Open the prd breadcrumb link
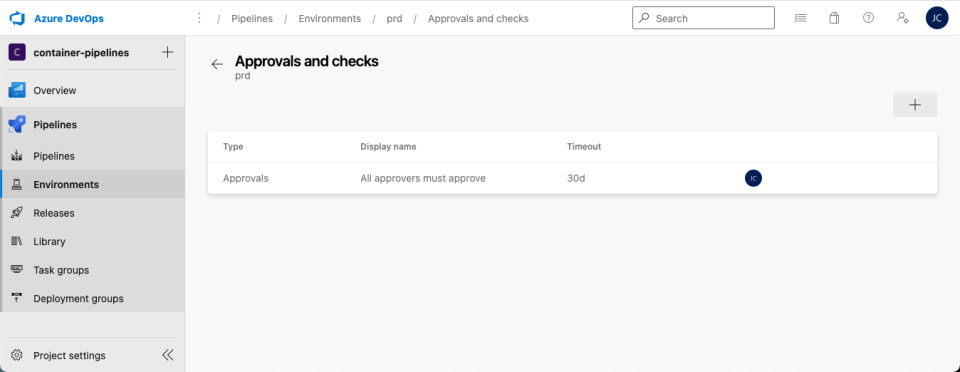Screen dimensions: 960x372 tap(394, 18)
